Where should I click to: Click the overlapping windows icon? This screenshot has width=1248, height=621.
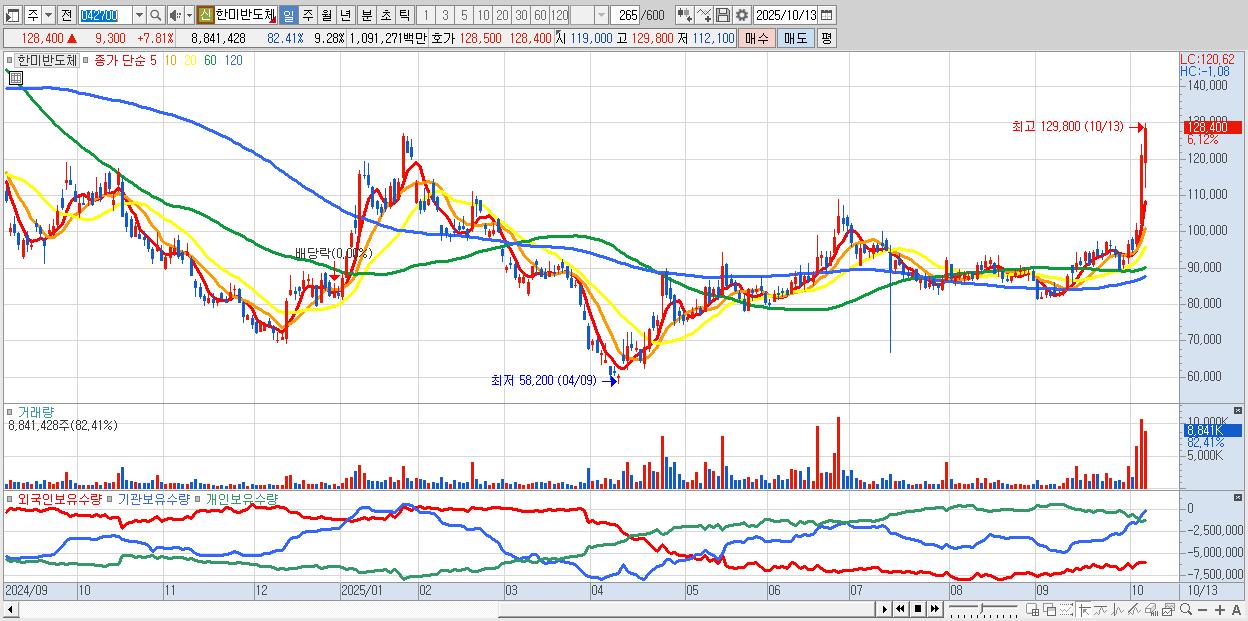tap(1050, 610)
